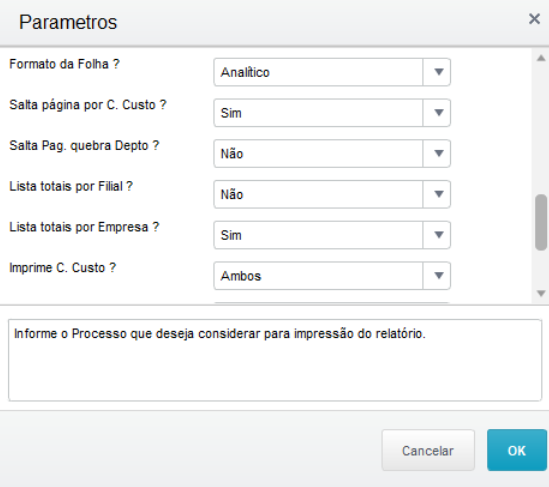Click the vertical scrollbar thumb
This screenshot has width=549, height=487.
[541, 222]
